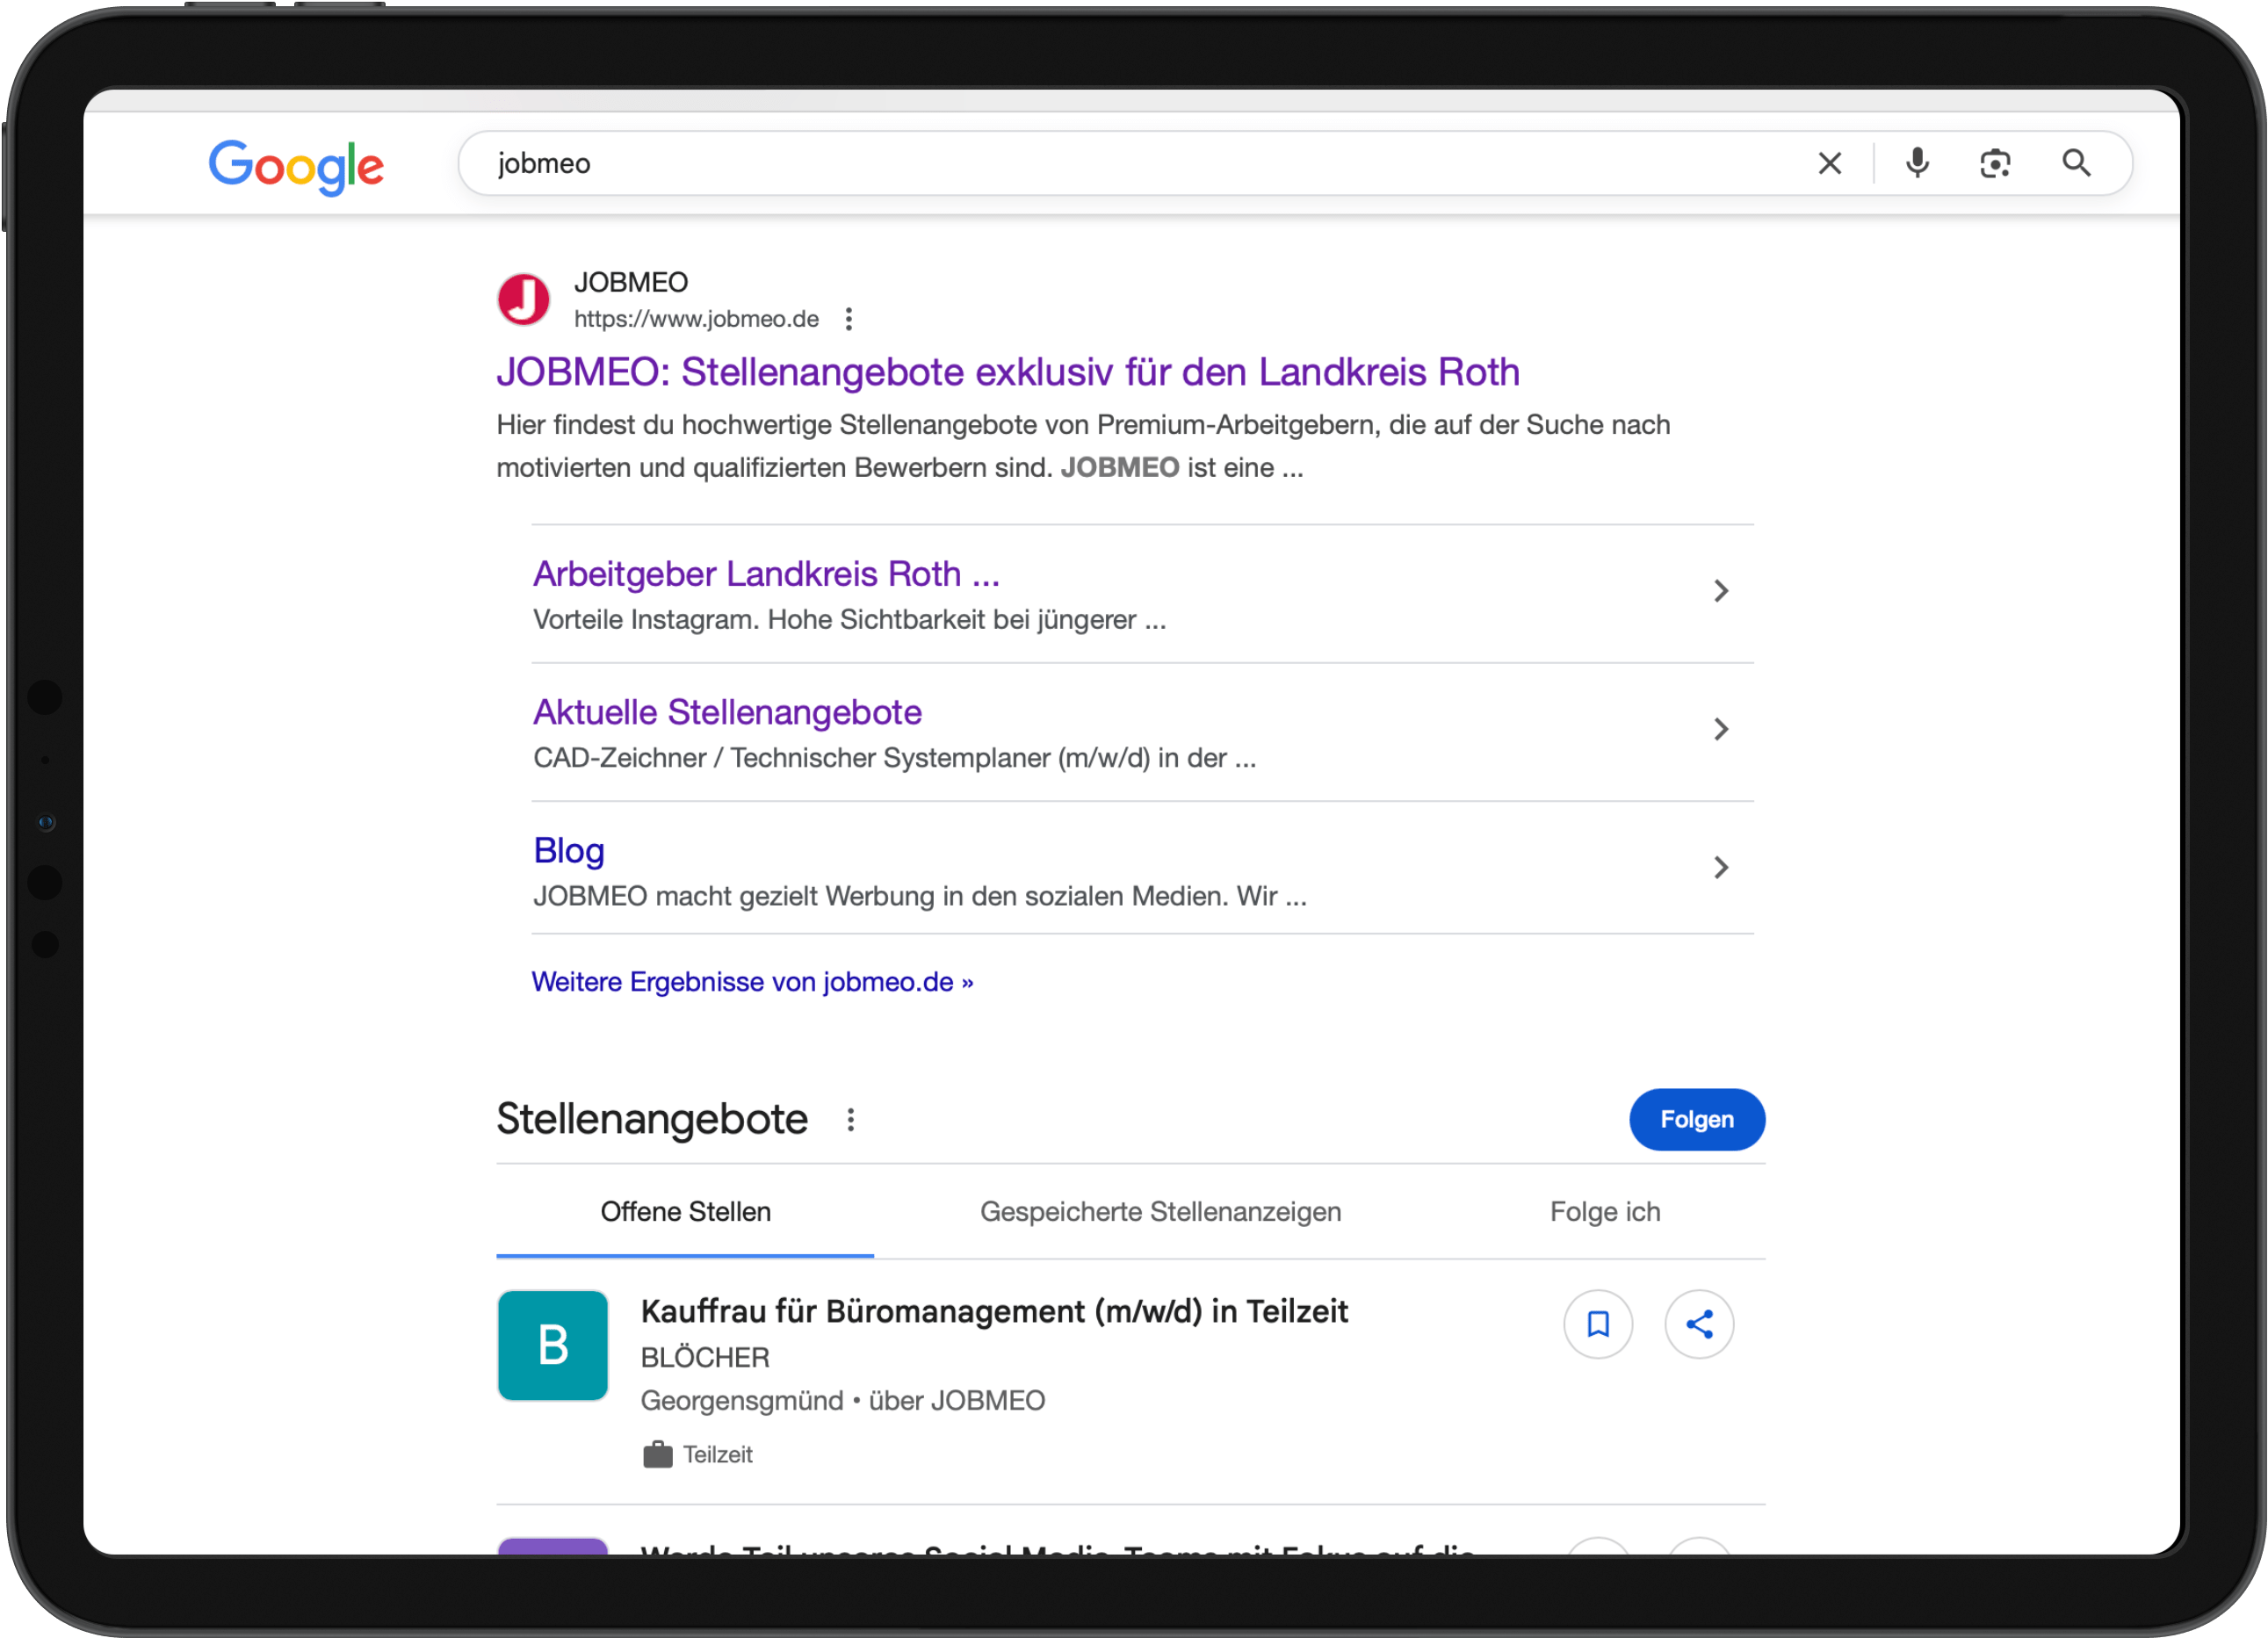The width and height of the screenshot is (2268, 1638).
Task: Click the 'Hier findest du hochwertige' snippet text
Action: [1083, 446]
